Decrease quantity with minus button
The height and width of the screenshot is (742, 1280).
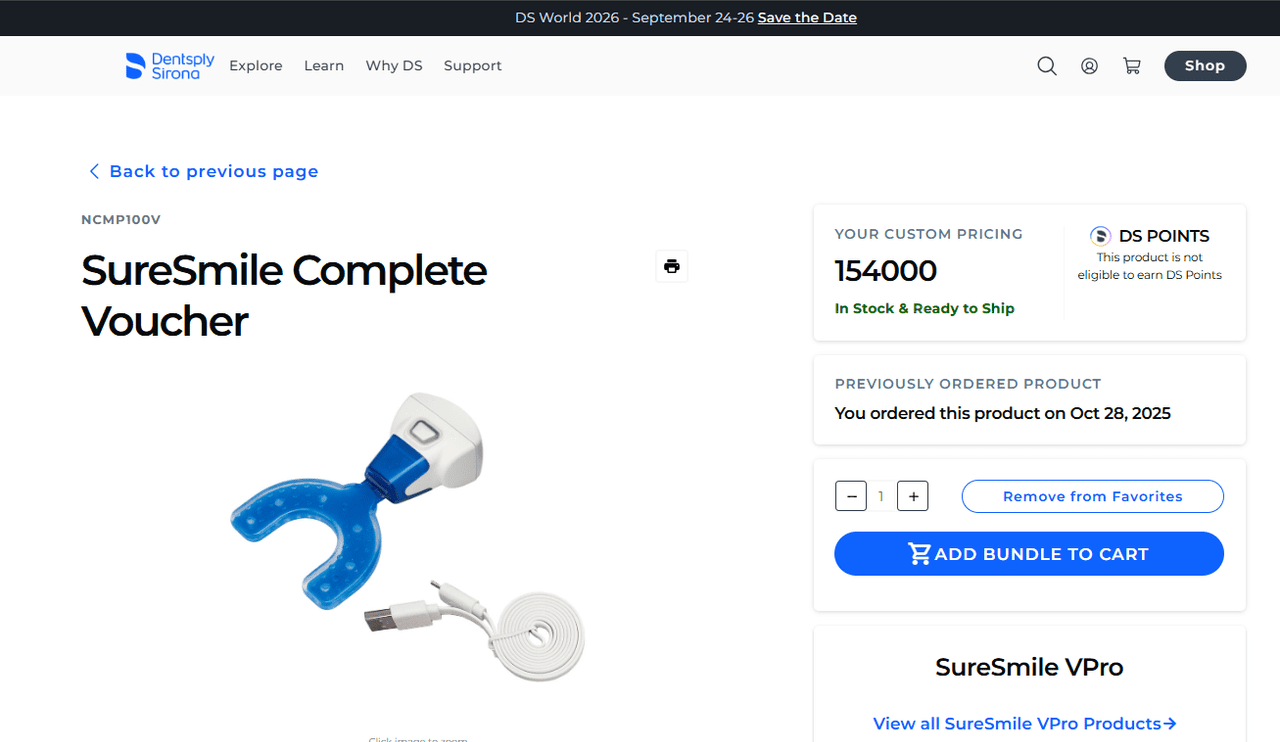coord(851,496)
